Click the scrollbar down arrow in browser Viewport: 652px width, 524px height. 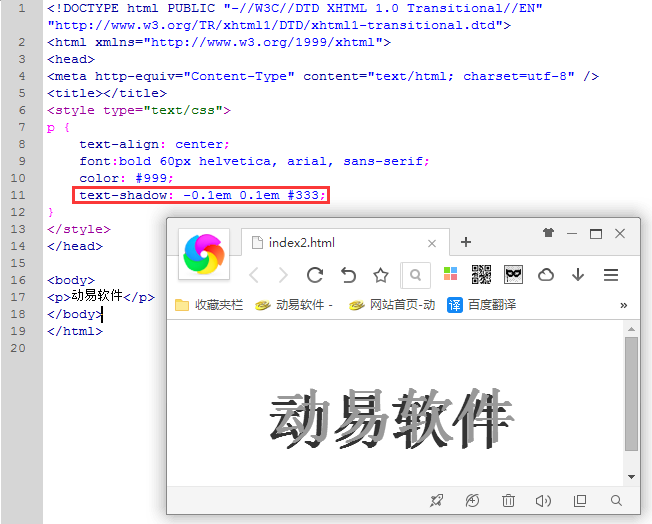point(631,476)
